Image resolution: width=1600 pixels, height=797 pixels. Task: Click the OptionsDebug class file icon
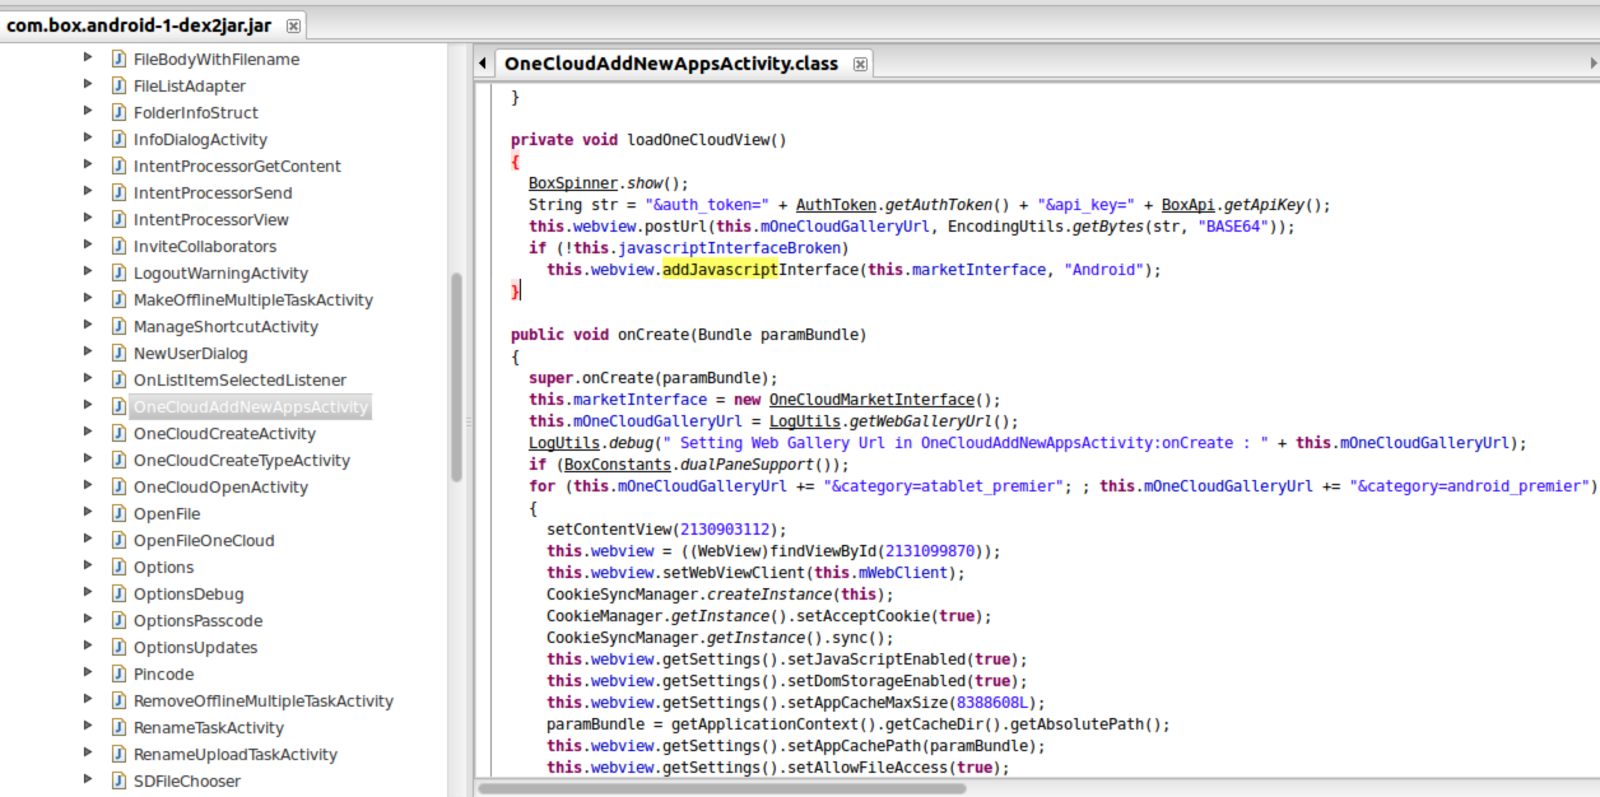119,594
